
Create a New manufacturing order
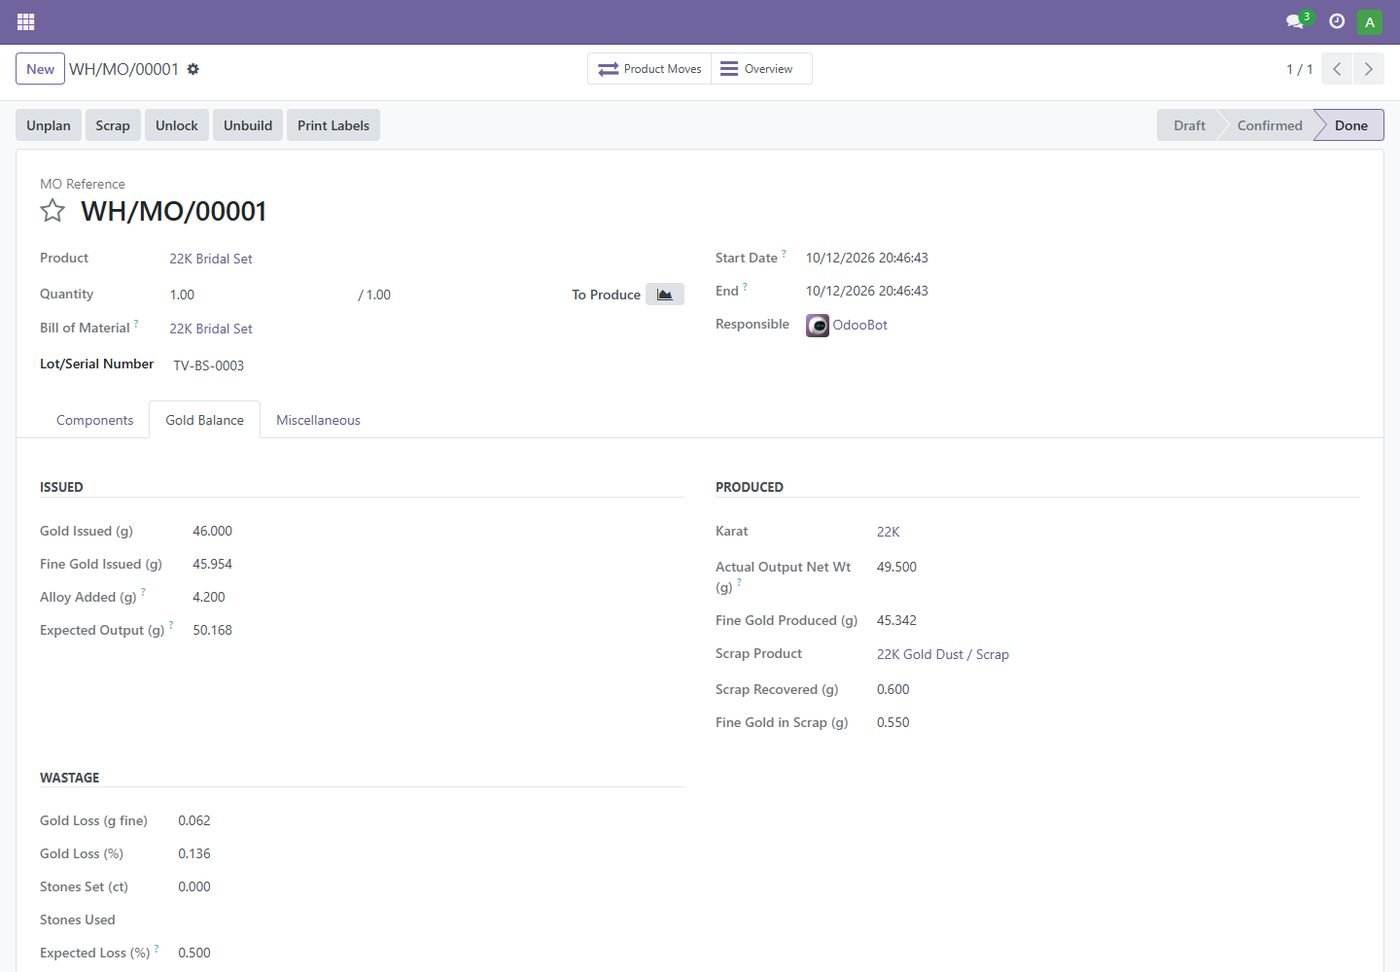[40, 69]
